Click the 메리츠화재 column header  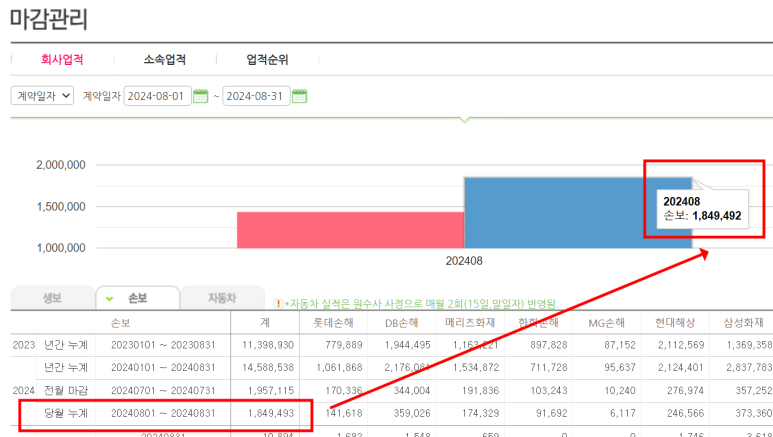(470, 323)
